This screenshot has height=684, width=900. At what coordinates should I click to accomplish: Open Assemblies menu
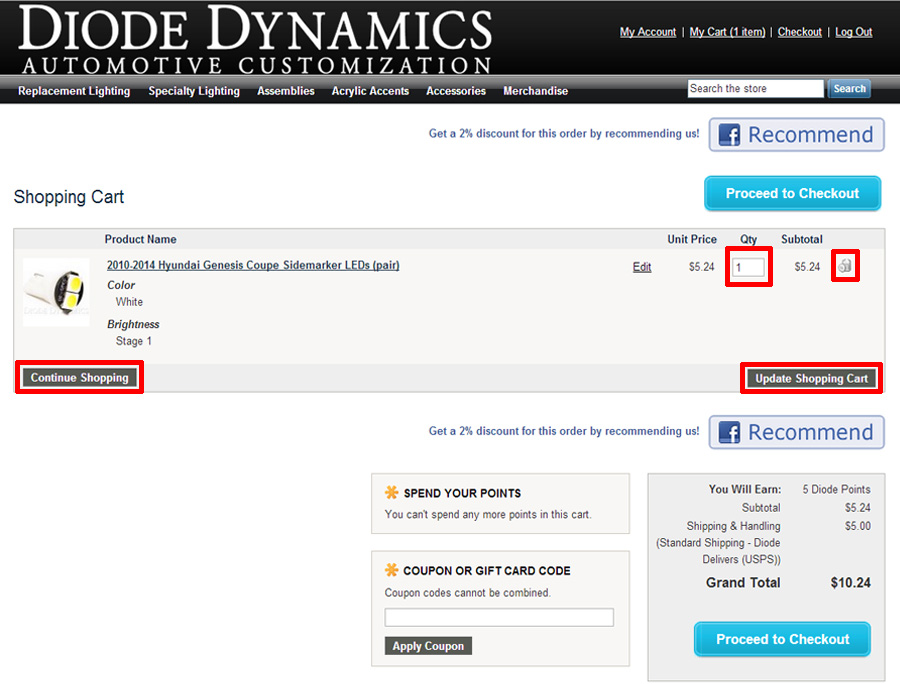pos(286,91)
